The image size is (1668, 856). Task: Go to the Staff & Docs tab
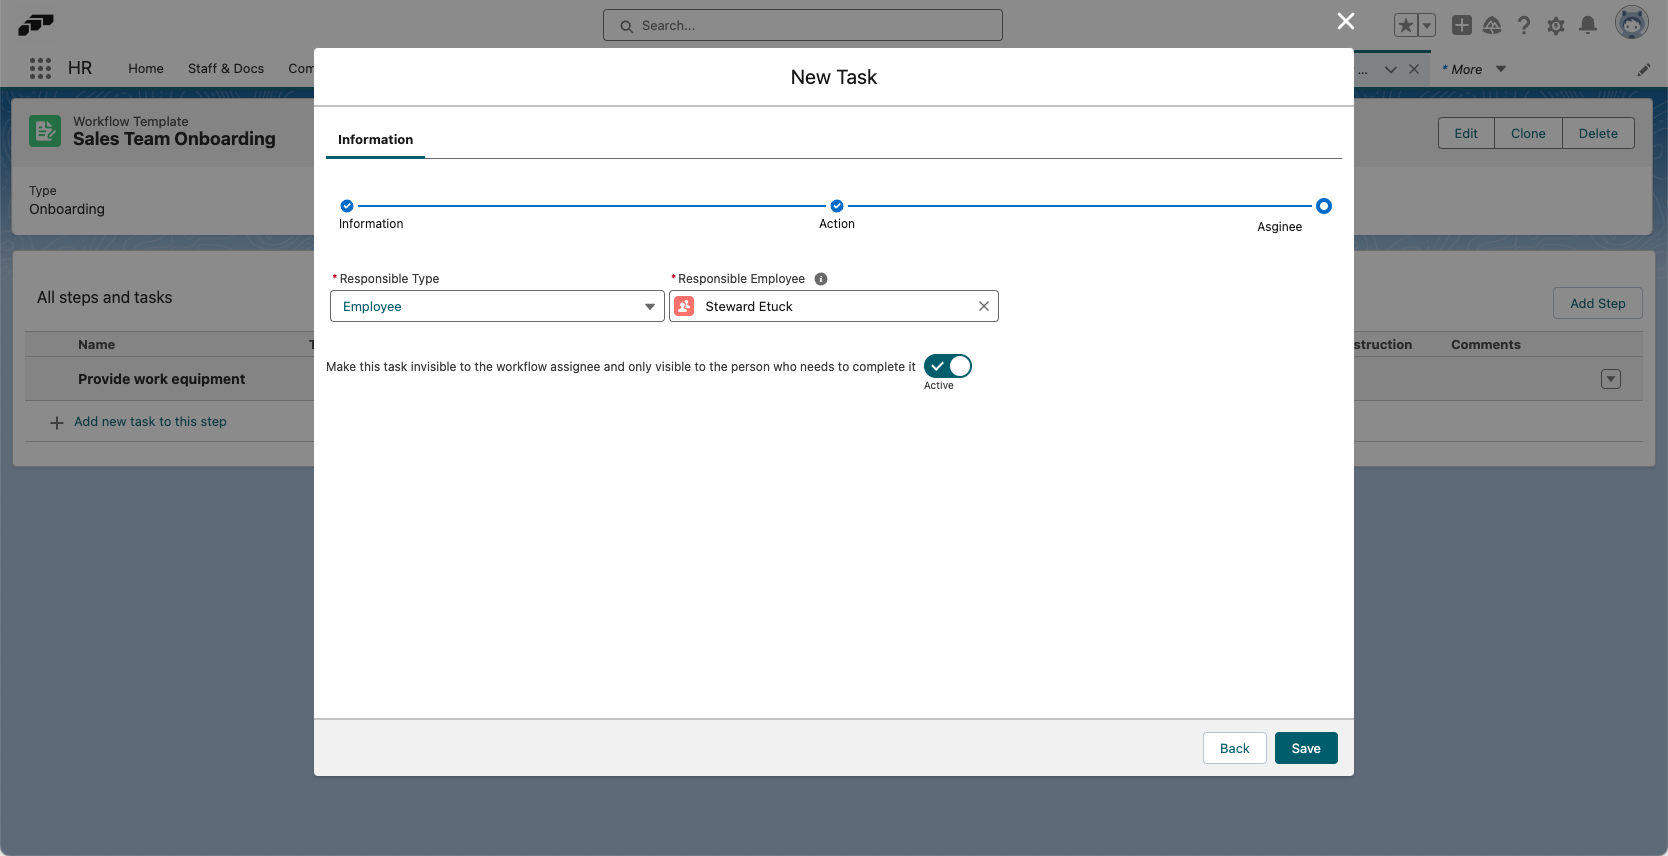[x=226, y=69]
